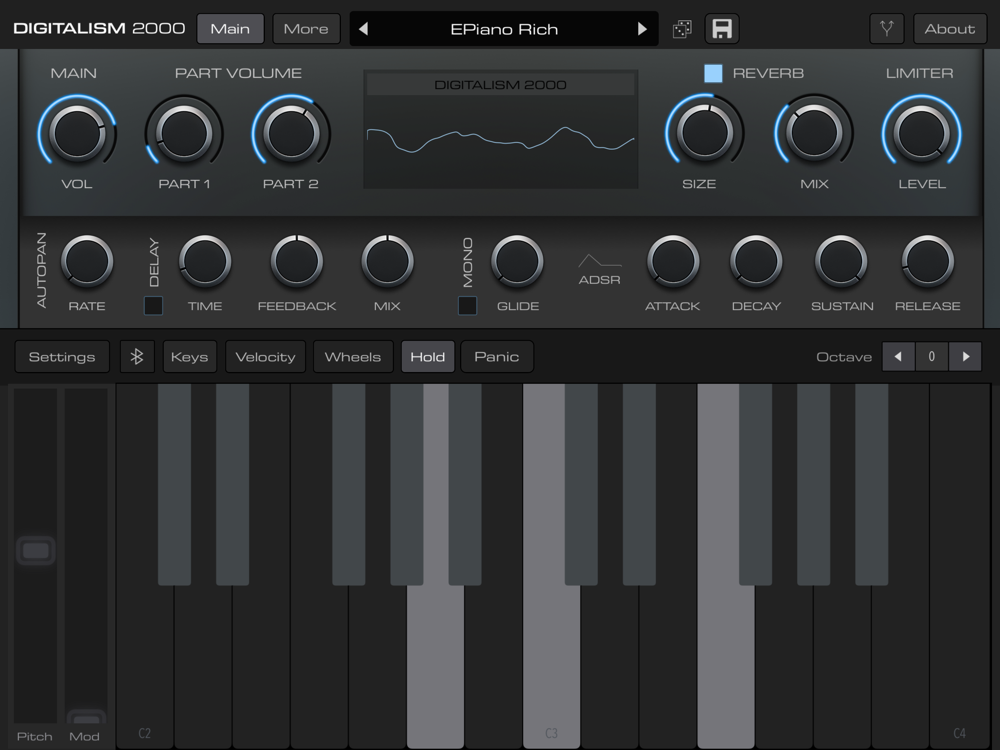Open the Velocity options

coord(265,357)
